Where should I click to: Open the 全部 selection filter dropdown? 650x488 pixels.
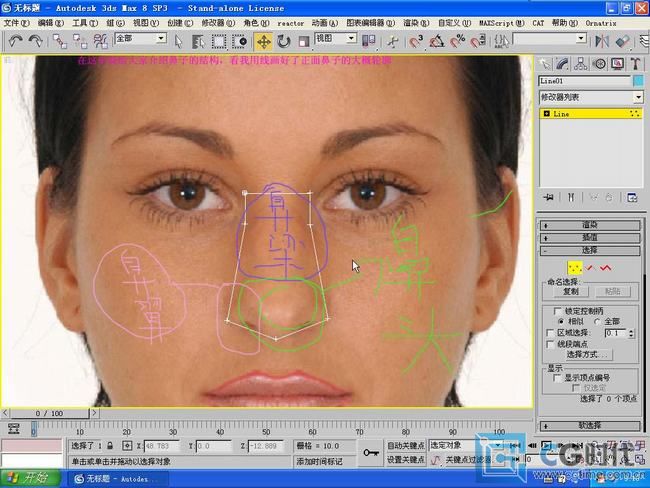(141, 39)
